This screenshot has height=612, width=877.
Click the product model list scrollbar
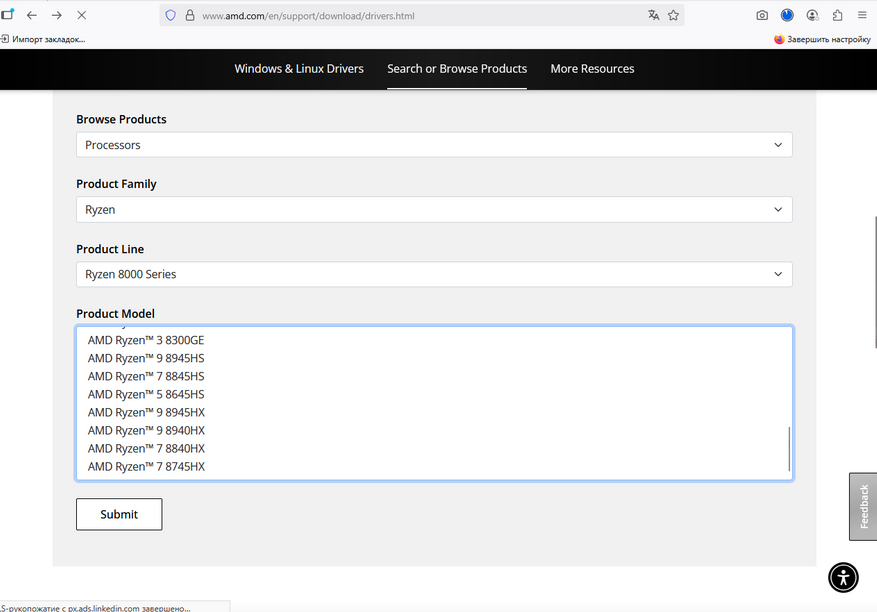tap(789, 448)
